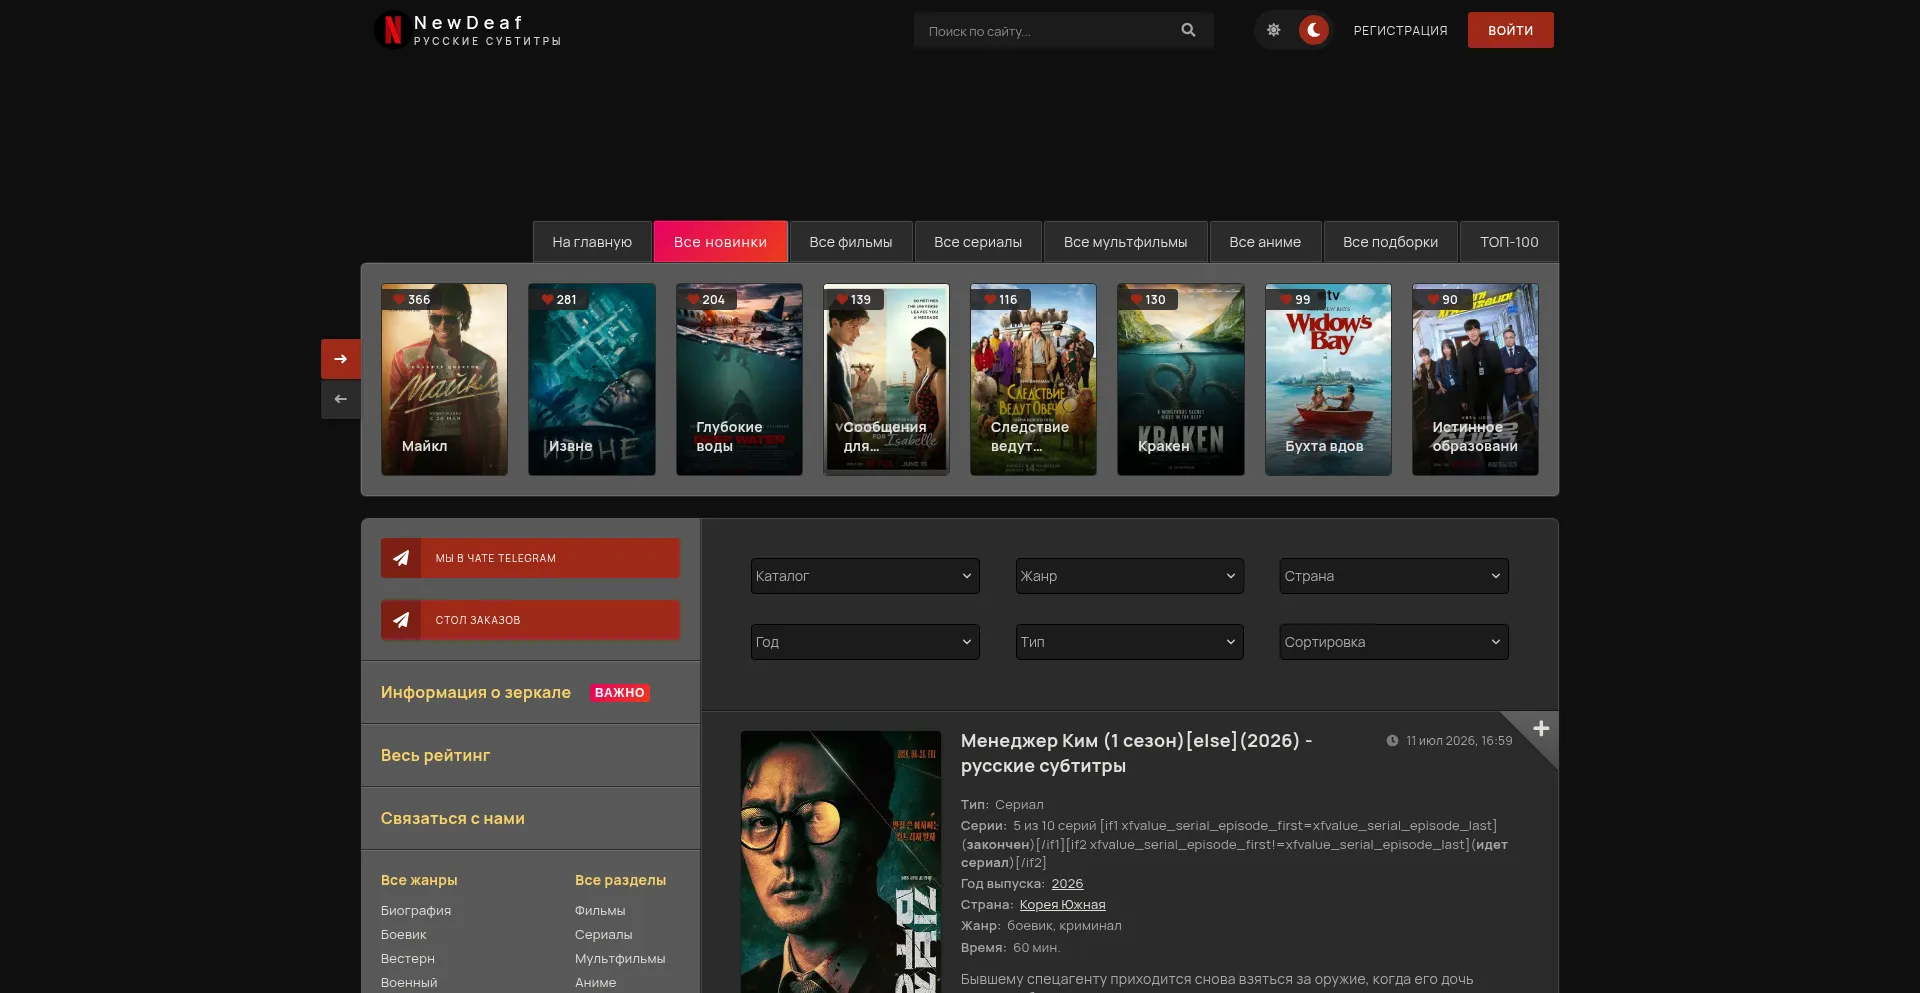The width and height of the screenshot is (1920, 993).
Task: Click the Войти button
Action: (x=1510, y=30)
